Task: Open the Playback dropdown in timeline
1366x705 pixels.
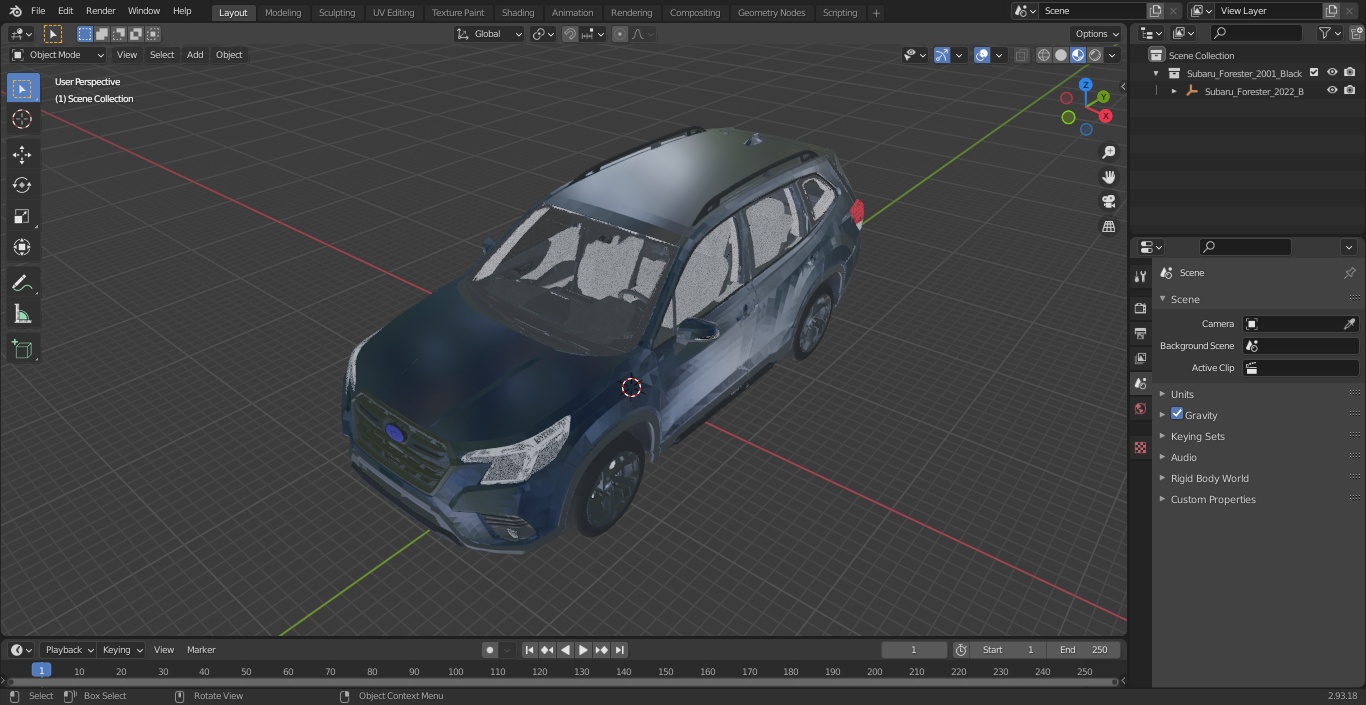Action: coord(68,650)
